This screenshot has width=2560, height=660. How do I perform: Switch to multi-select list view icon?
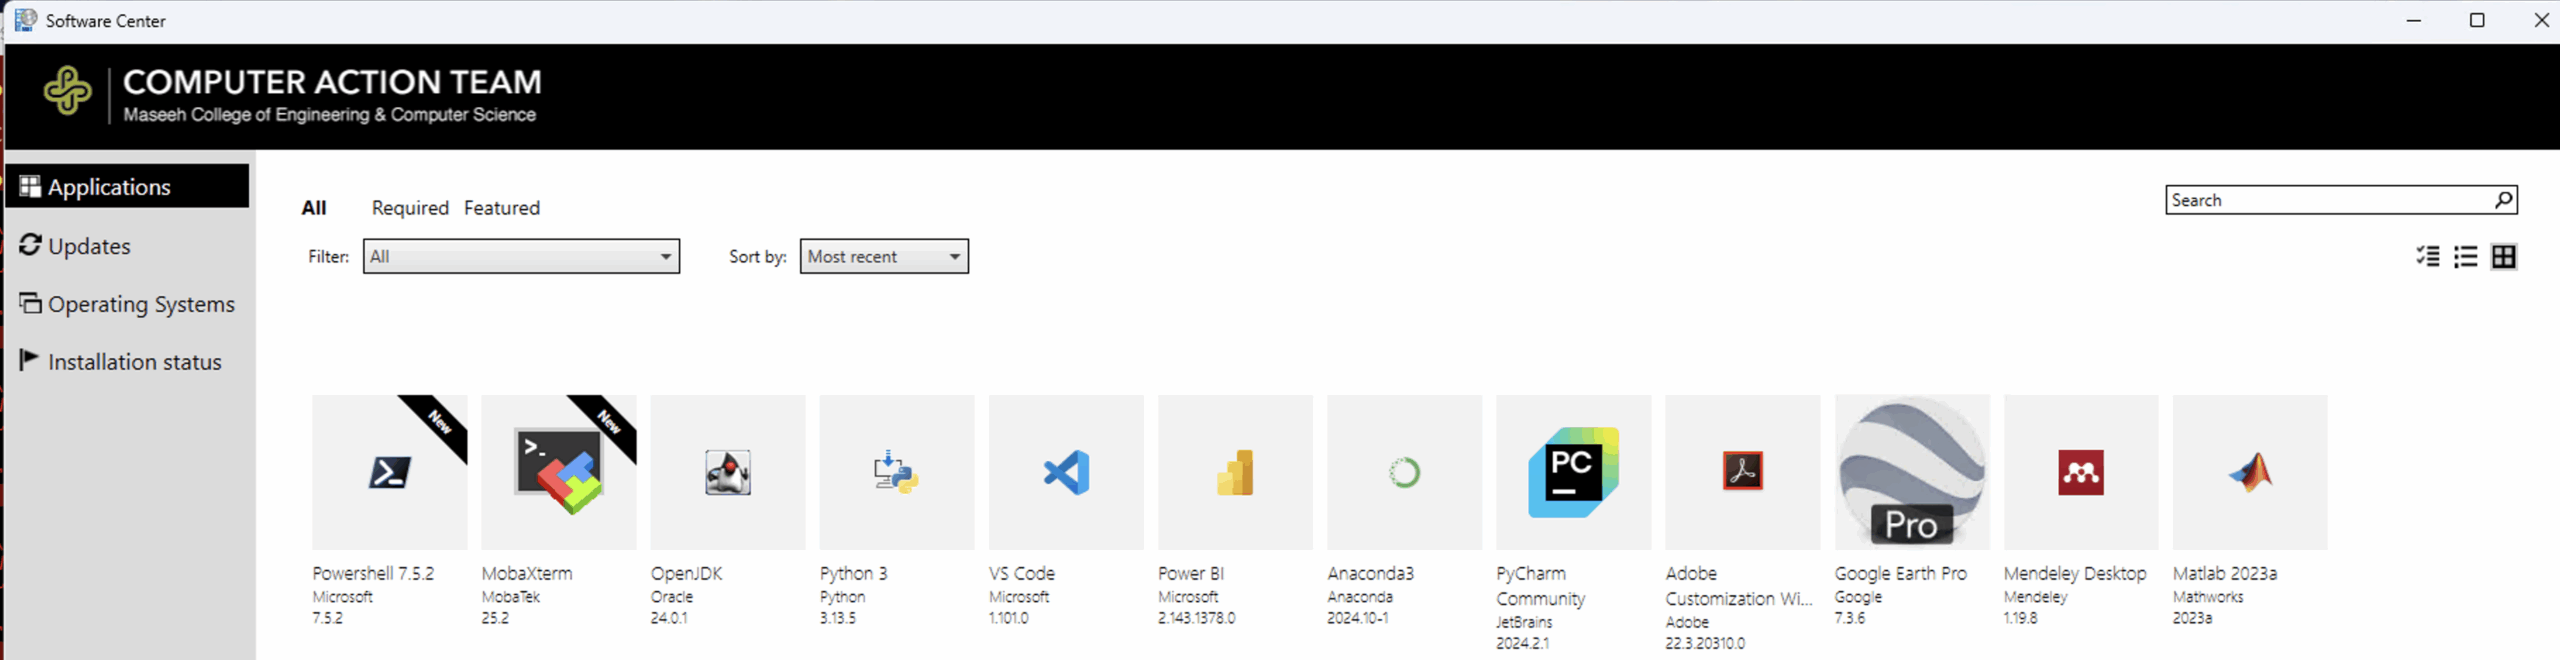(x=2428, y=257)
